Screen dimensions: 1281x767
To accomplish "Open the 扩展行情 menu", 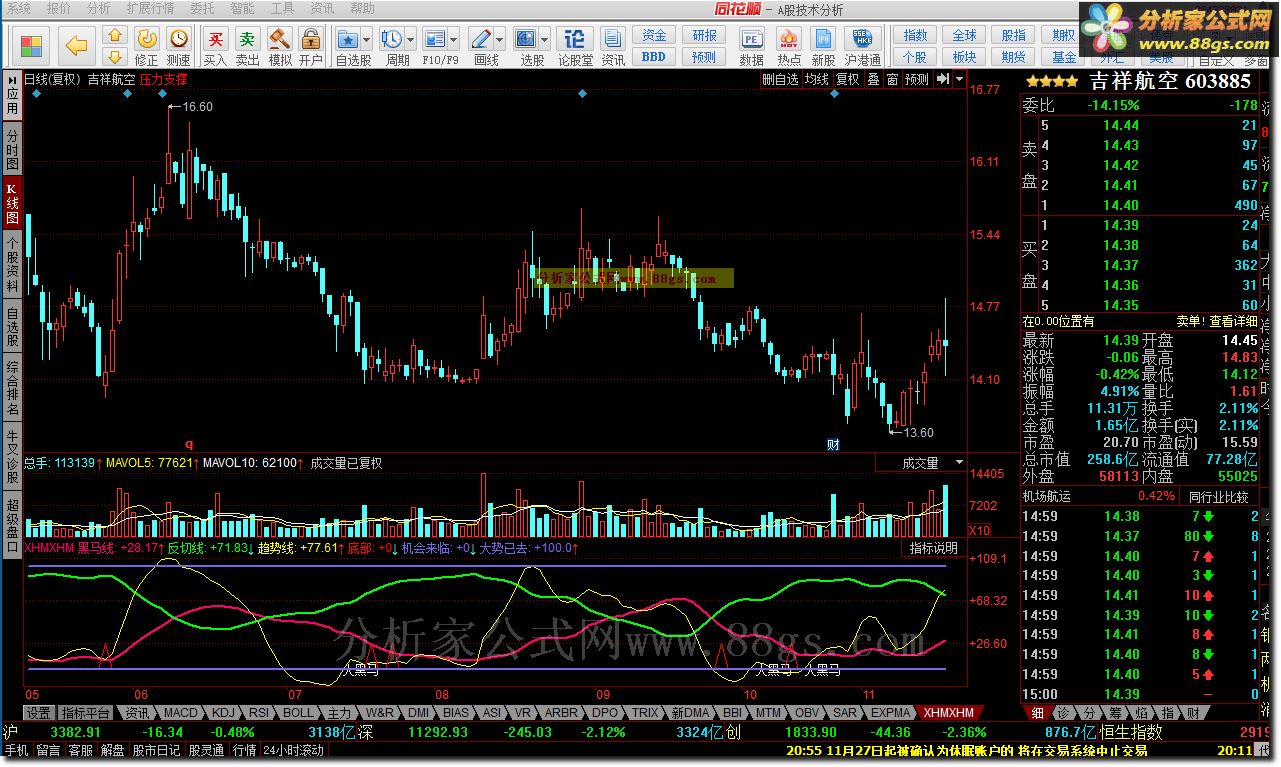I will 150,8.
